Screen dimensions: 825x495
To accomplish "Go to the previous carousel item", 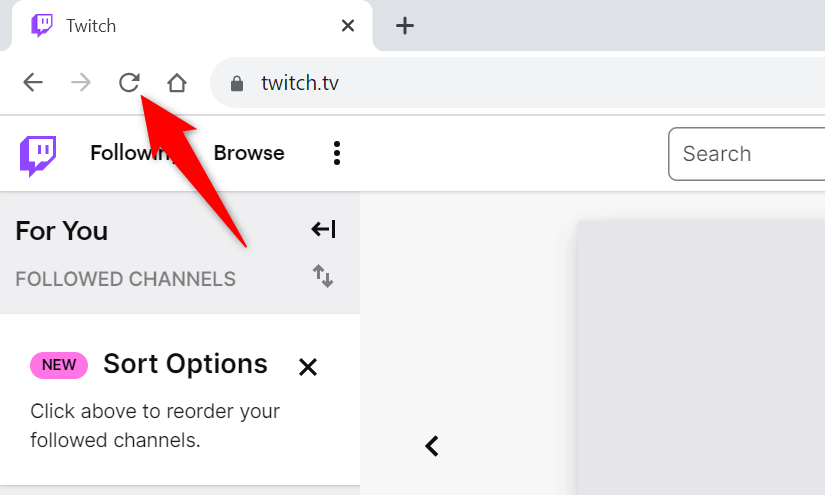I will point(432,446).
